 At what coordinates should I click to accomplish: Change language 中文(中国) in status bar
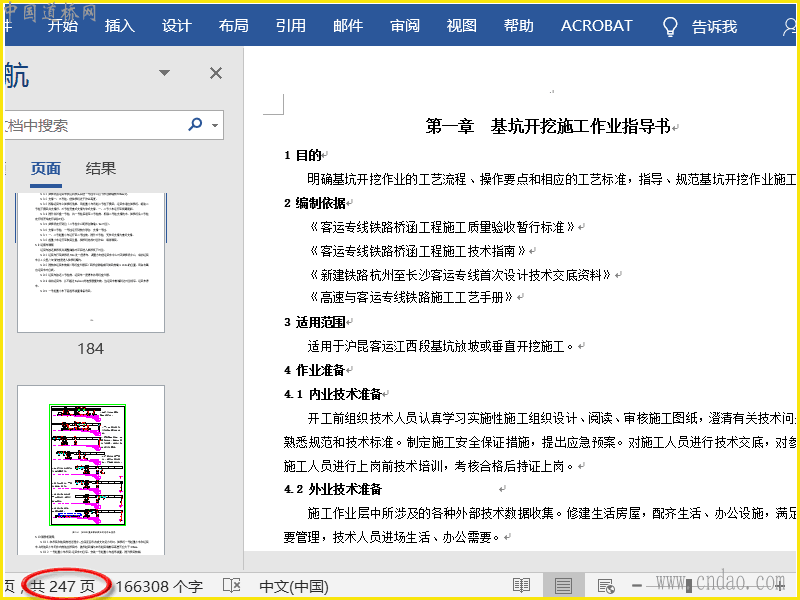(x=294, y=586)
